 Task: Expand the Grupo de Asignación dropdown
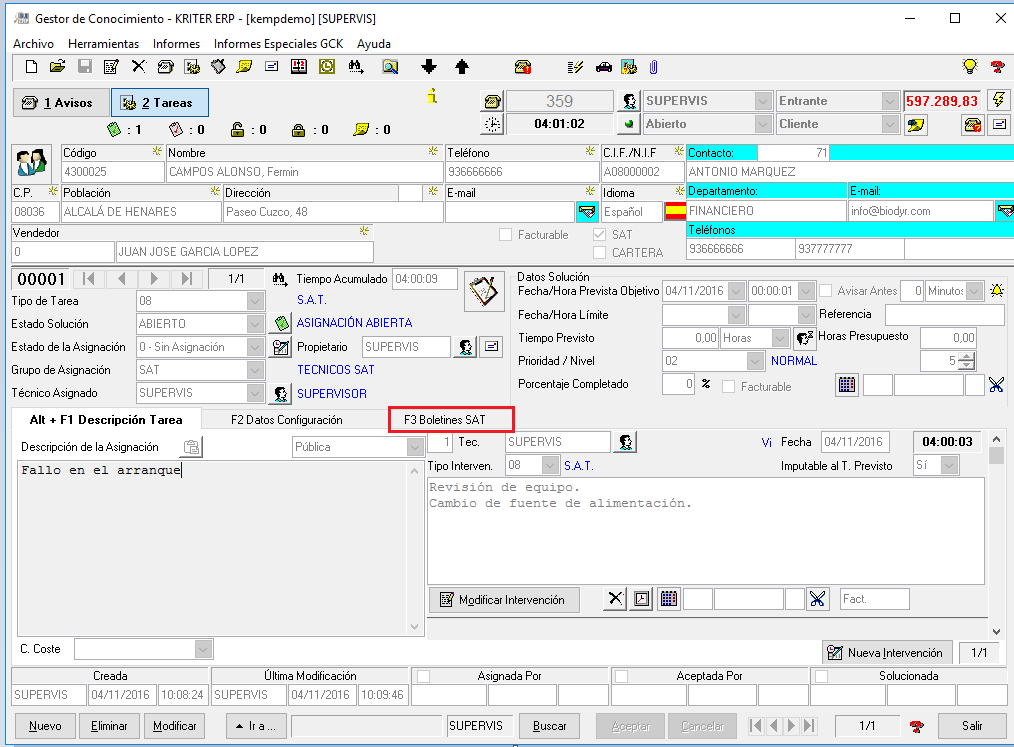(x=255, y=370)
